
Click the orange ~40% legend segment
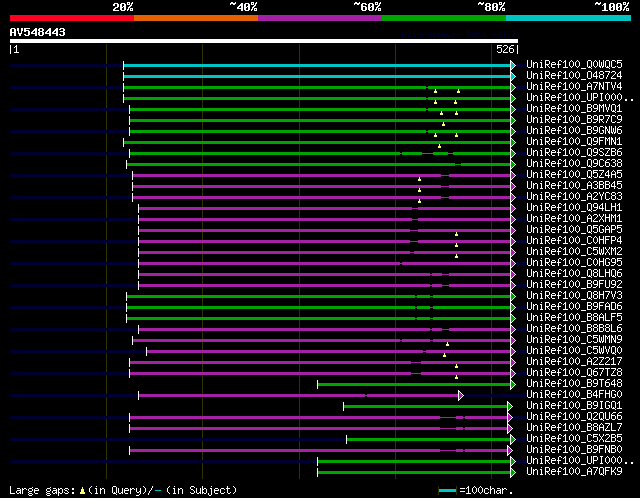[x=196, y=18]
